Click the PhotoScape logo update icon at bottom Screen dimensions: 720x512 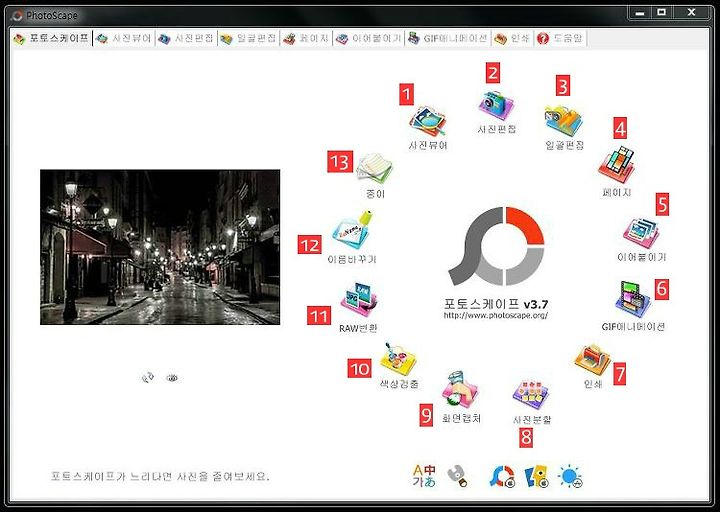click(x=502, y=477)
